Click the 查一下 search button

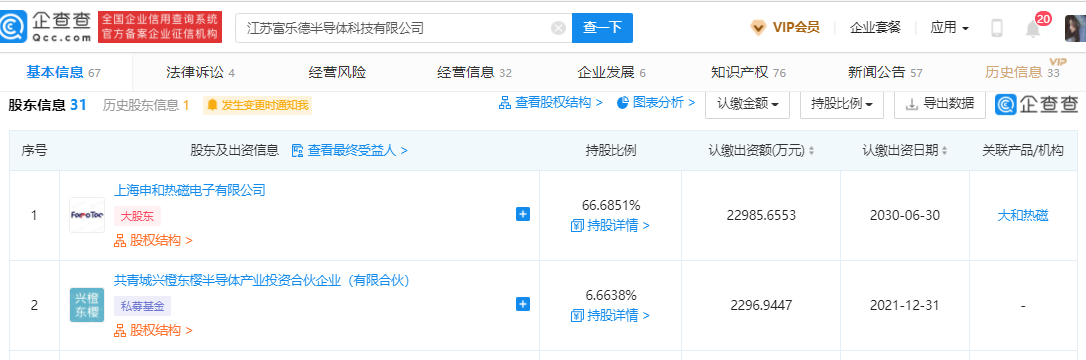click(x=602, y=28)
